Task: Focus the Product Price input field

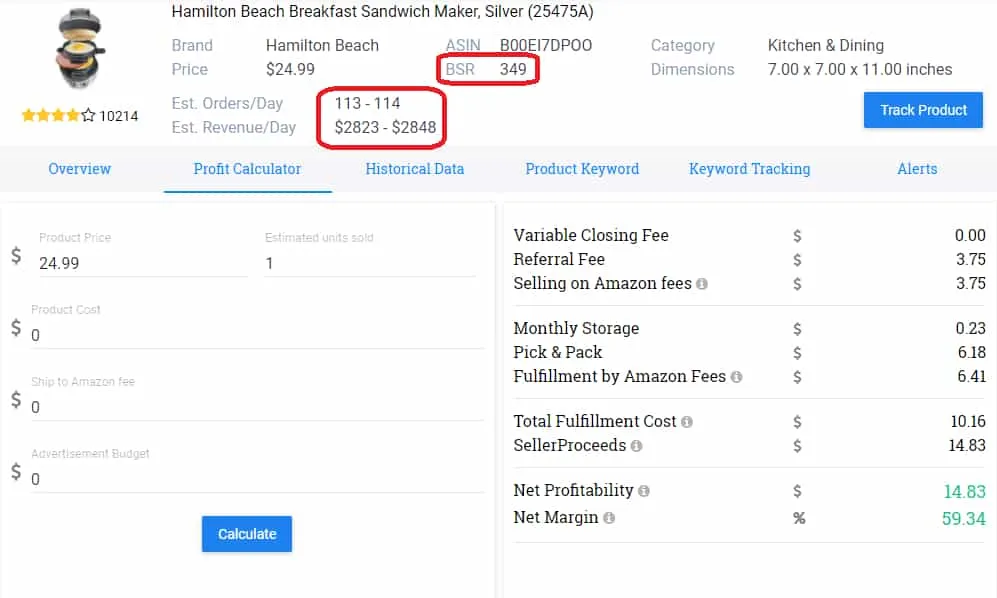Action: click(140, 263)
